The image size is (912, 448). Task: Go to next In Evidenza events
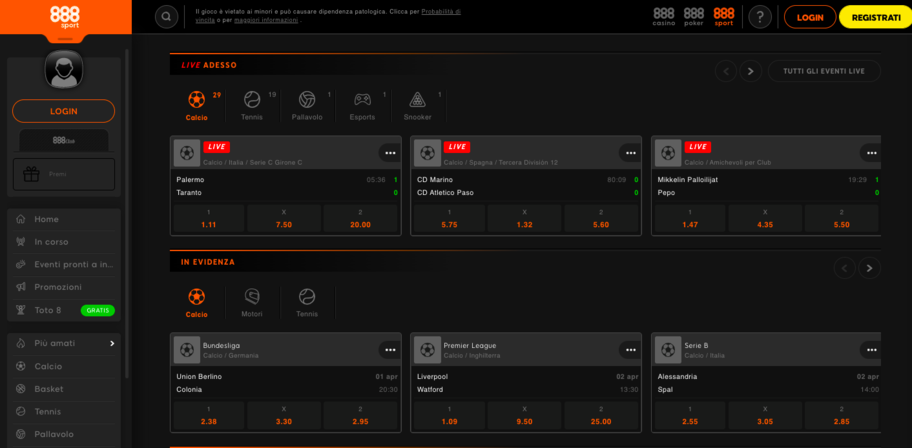[x=870, y=268]
